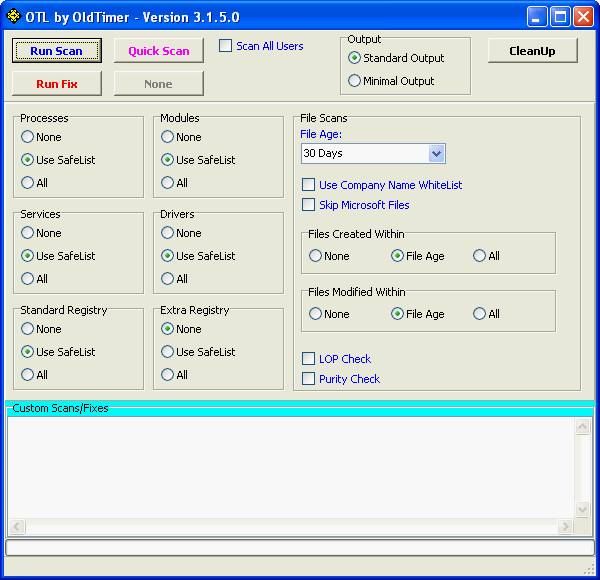Viewport: 600px width, 580px height.
Task: Maximize the OTL window
Action: coord(560,17)
